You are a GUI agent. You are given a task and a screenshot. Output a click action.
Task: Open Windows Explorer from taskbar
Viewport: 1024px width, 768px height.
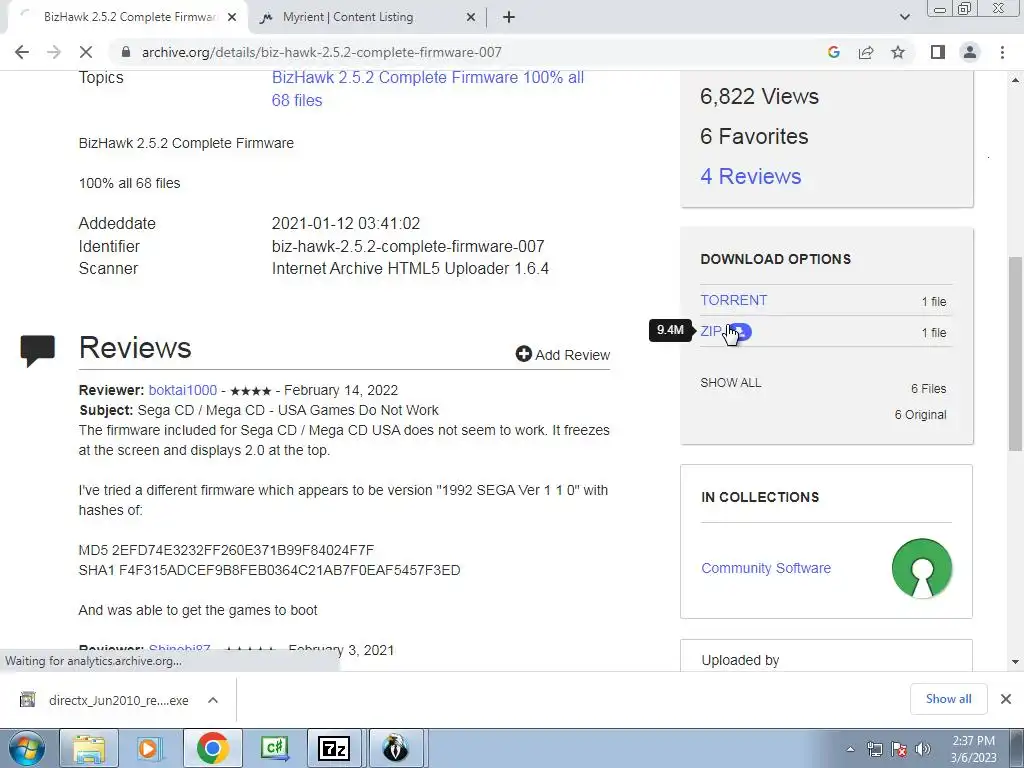pyautogui.click(x=89, y=748)
